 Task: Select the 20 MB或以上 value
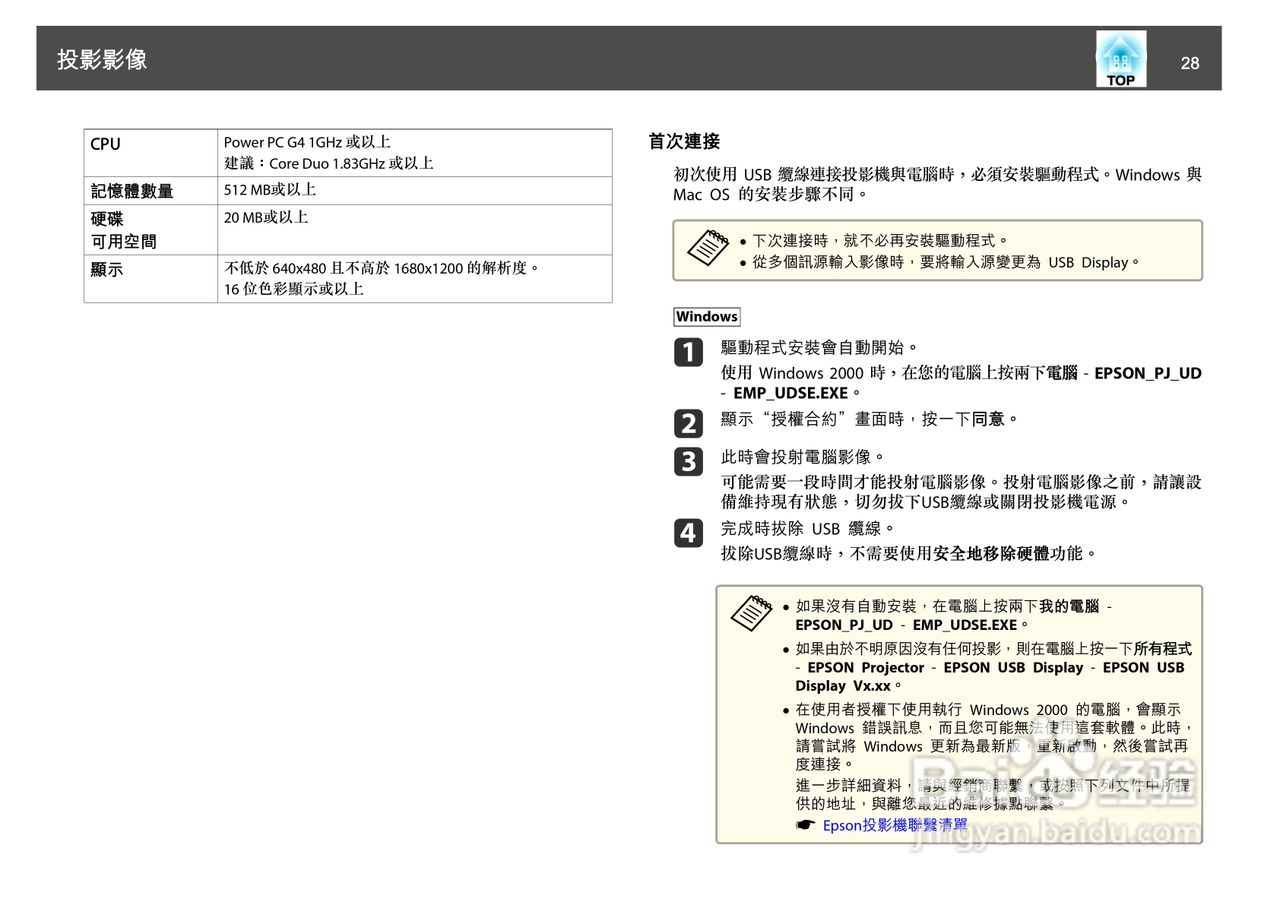pyautogui.click(x=265, y=217)
